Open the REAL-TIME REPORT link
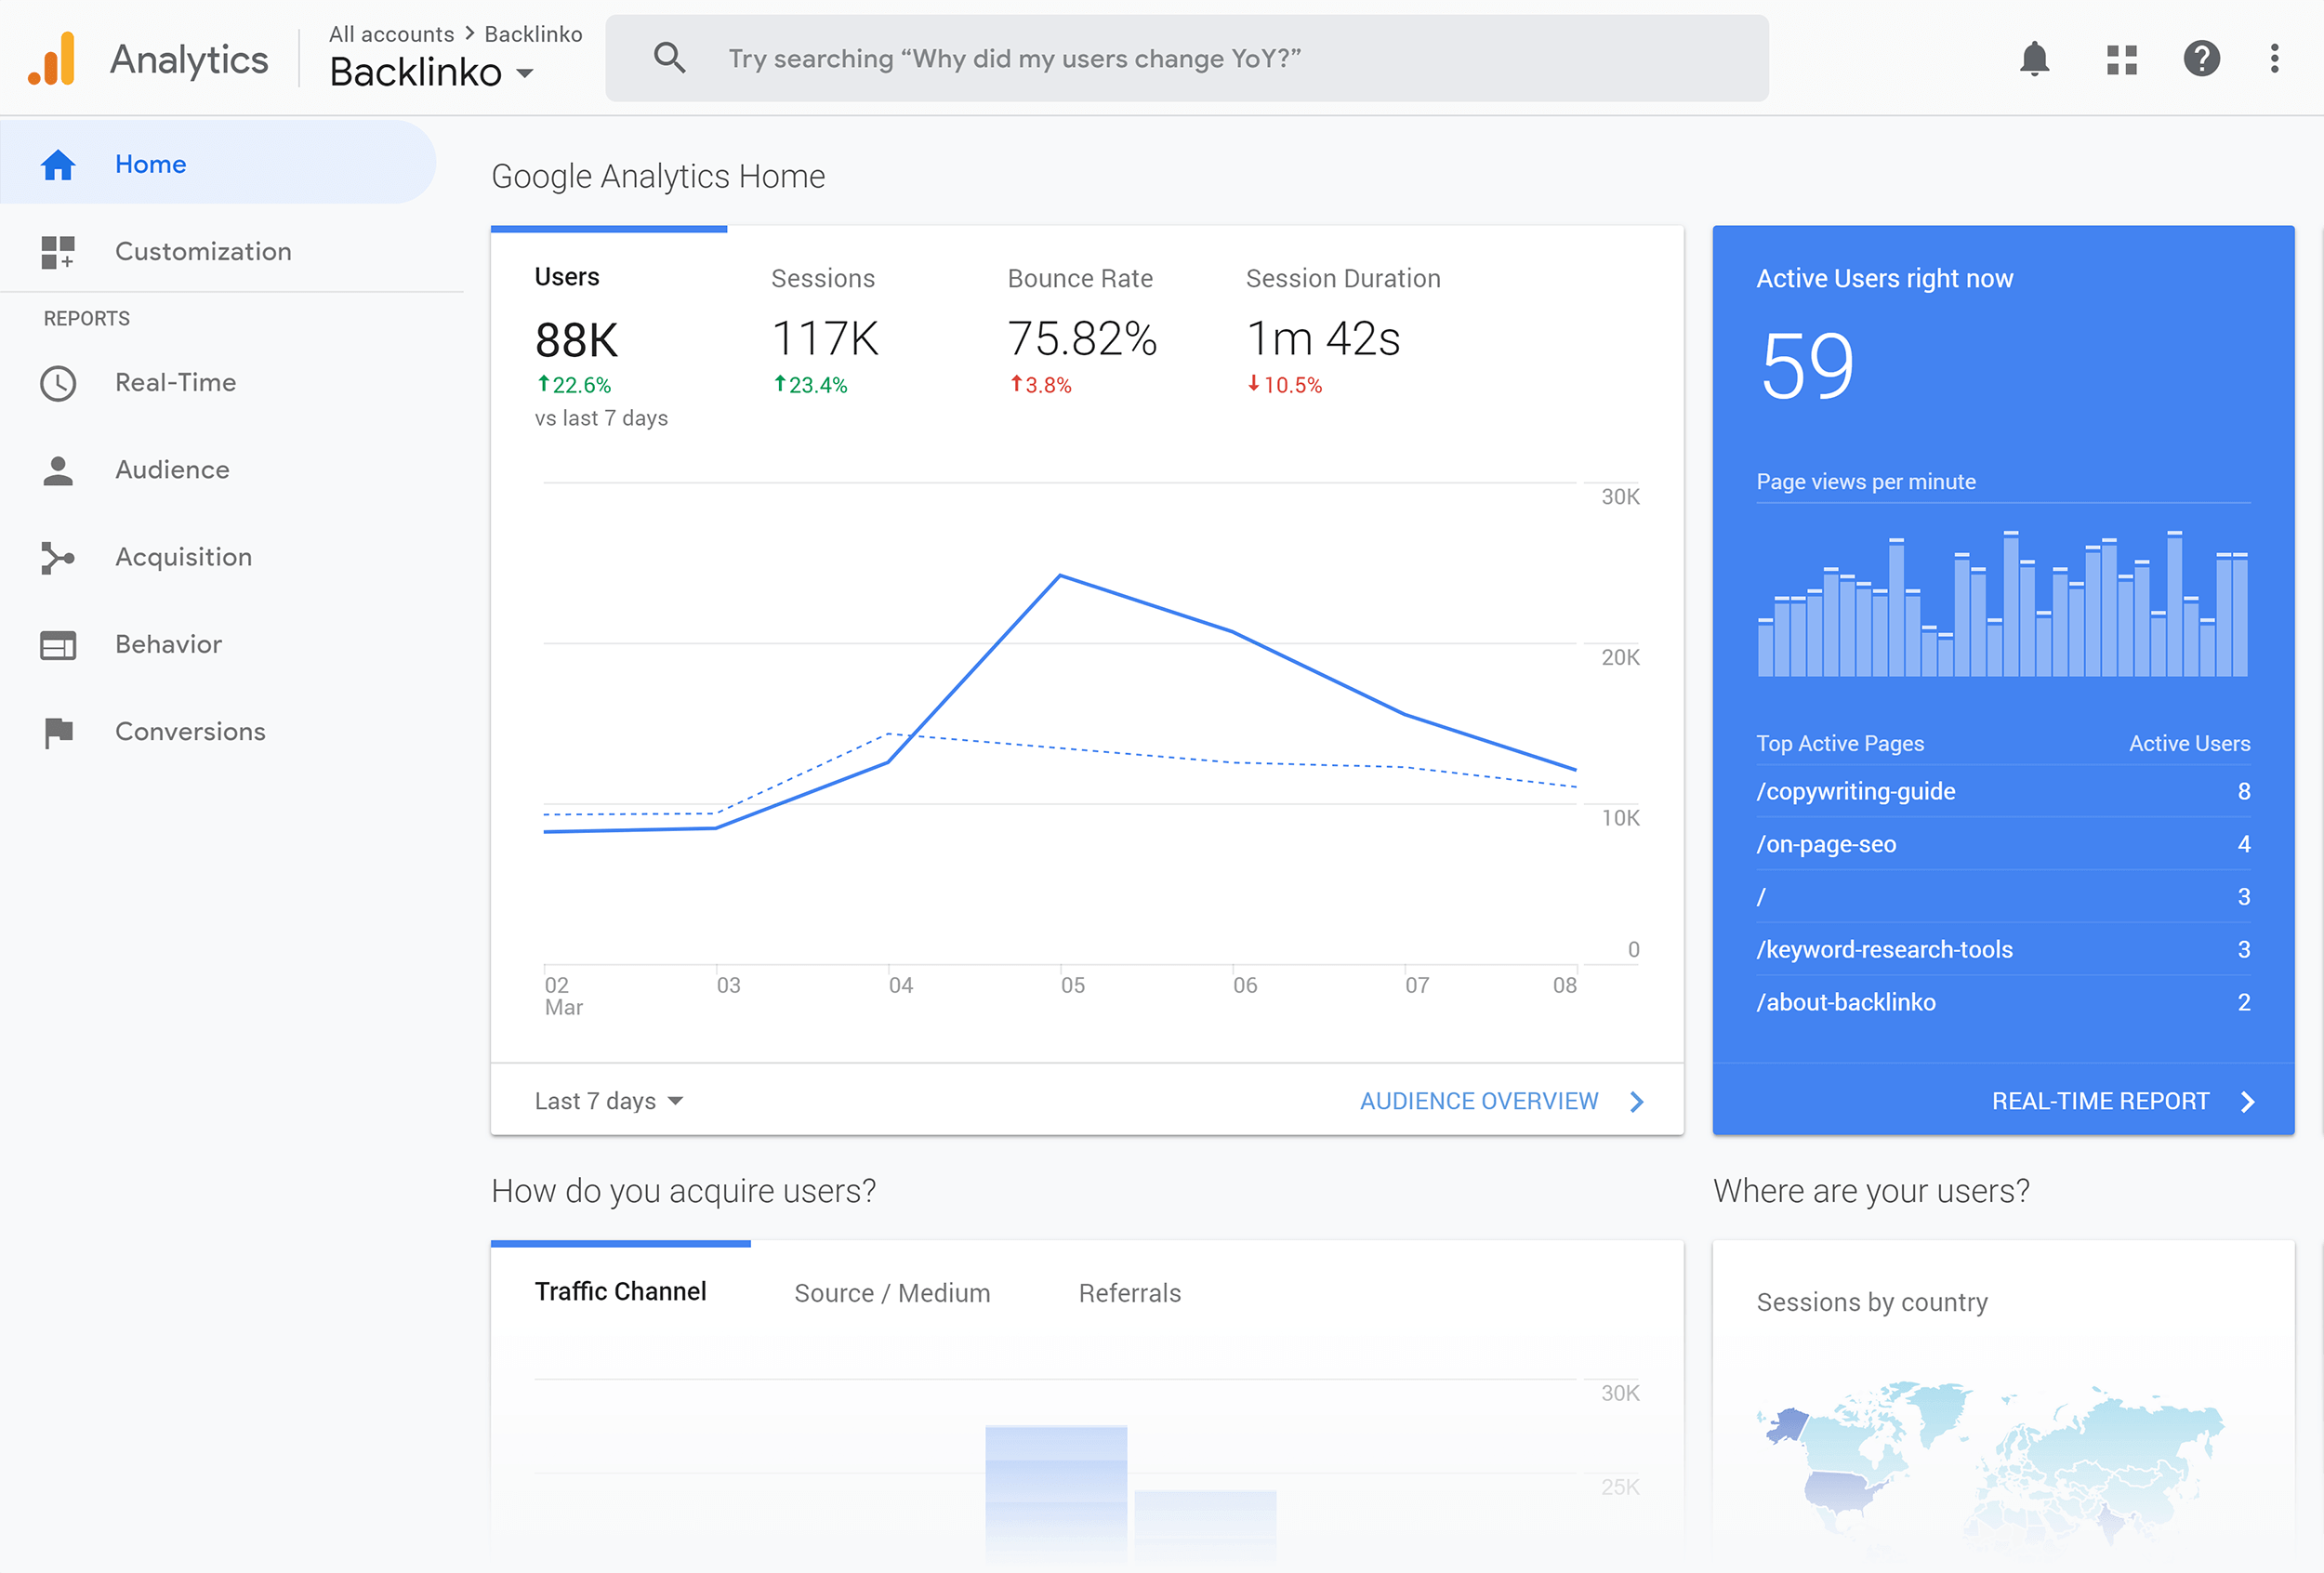The width and height of the screenshot is (2324, 1573). click(x=2100, y=1101)
